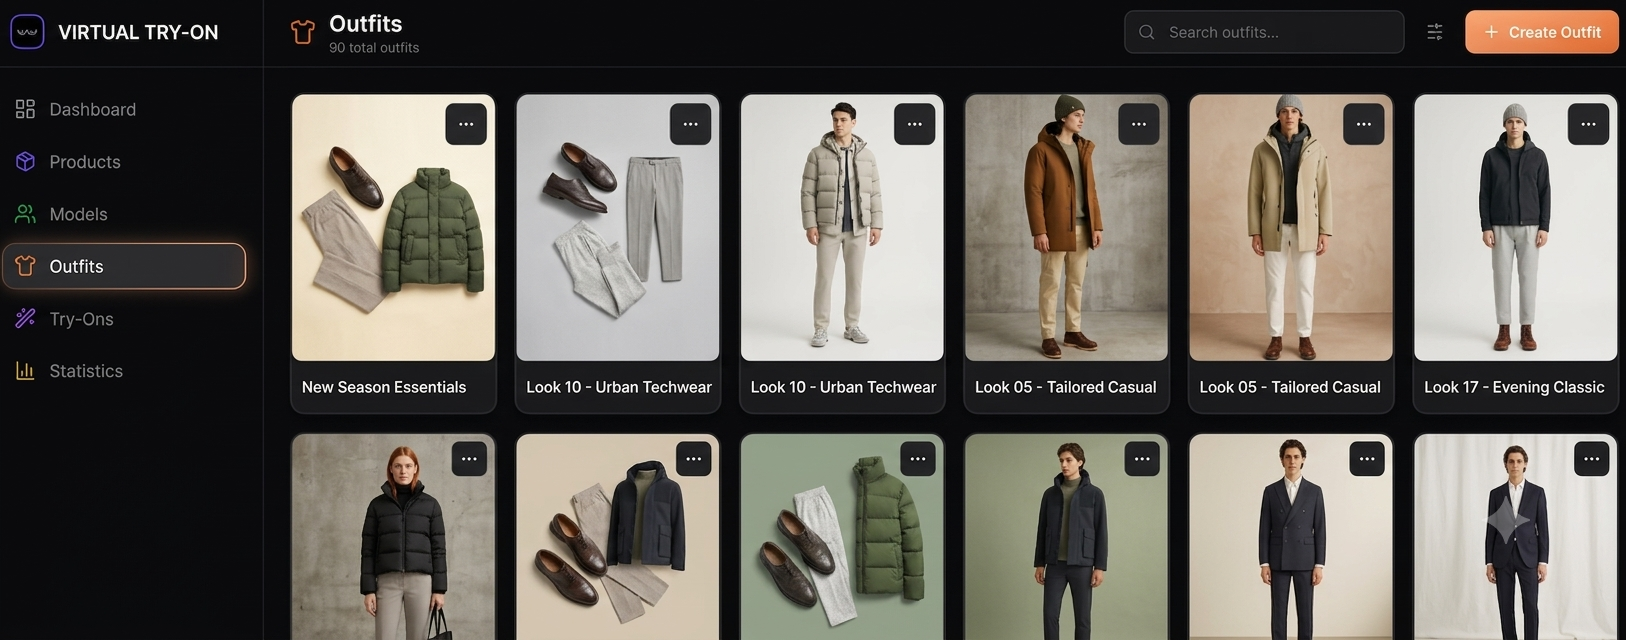This screenshot has width=1626, height=640.
Task: Click the Virtual Try-On app logo
Action: [x=27, y=32]
